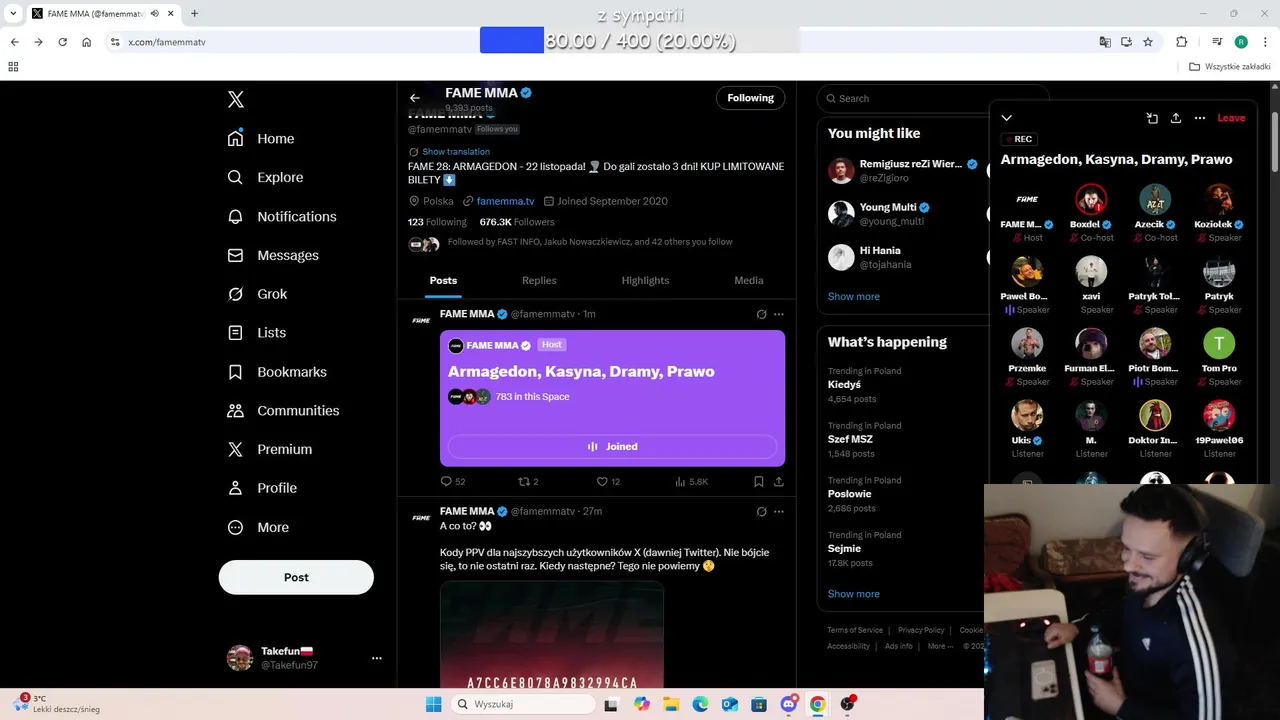
Task: Click Leave to exit the Space
Action: (1231, 118)
